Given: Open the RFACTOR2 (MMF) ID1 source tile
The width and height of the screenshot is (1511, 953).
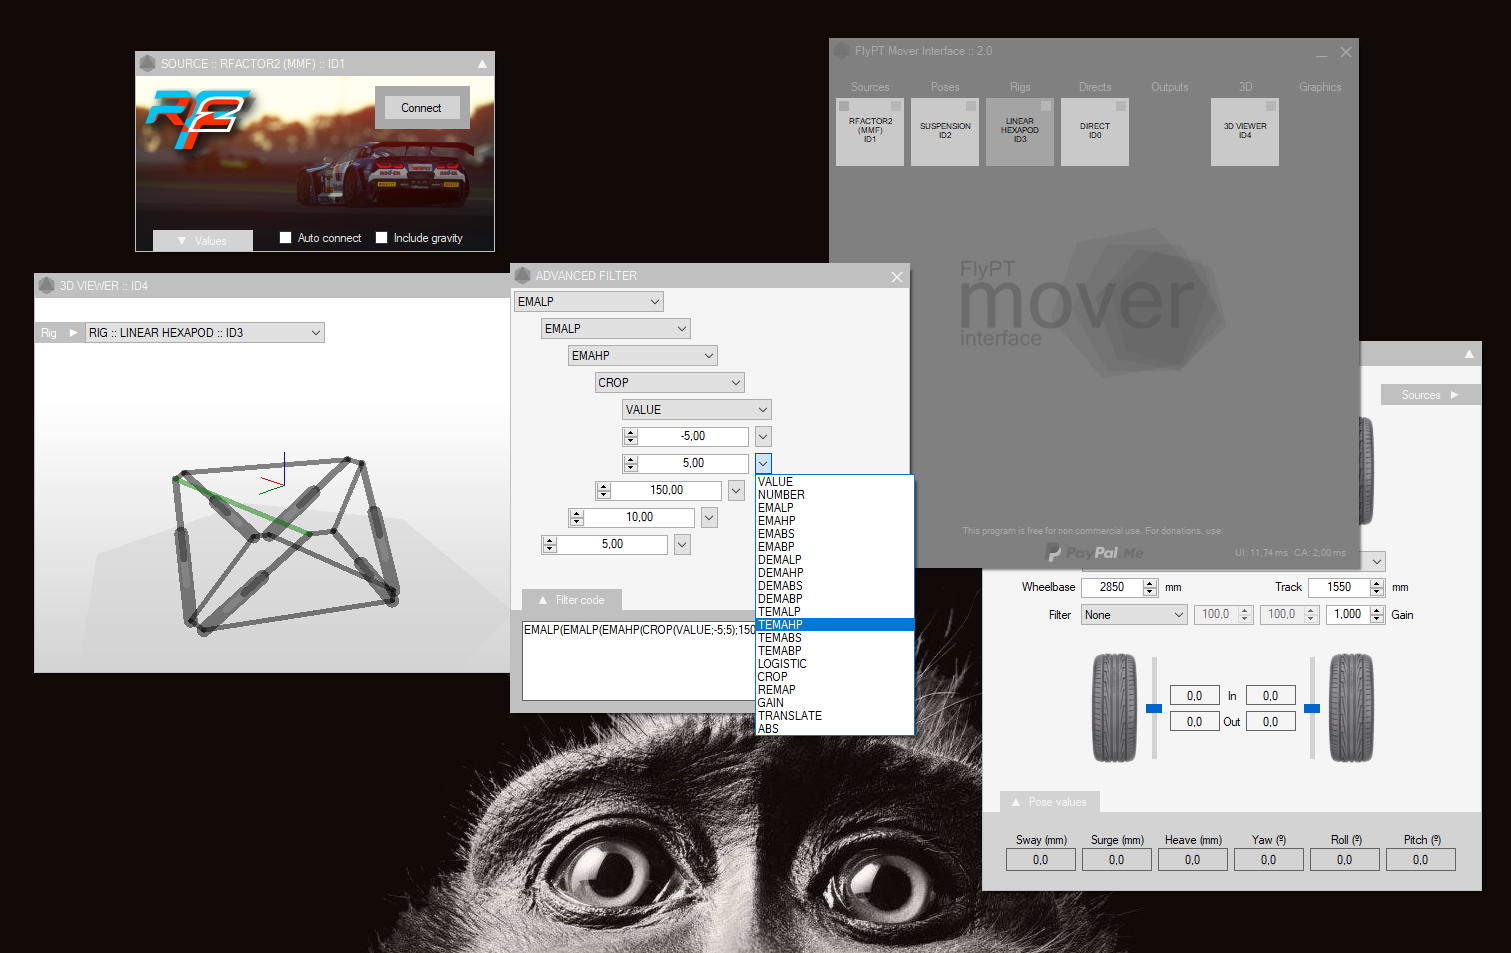Looking at the screenshot, I should pyautogui.click(x=870, y=131).
